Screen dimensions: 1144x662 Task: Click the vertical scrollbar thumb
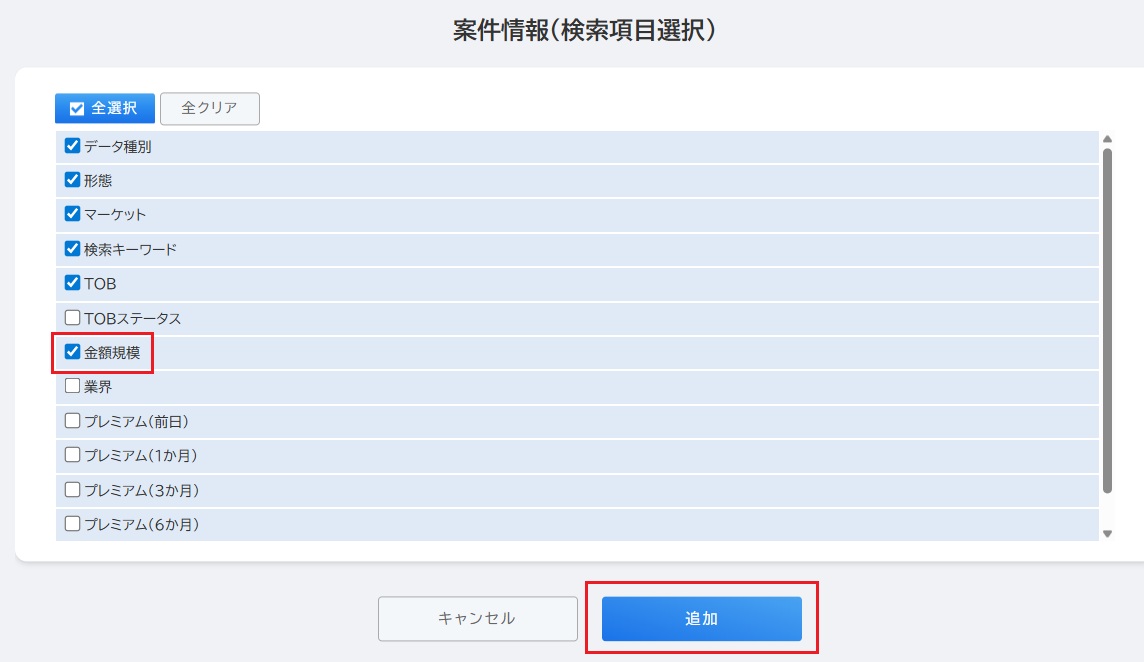[1107, 321]
